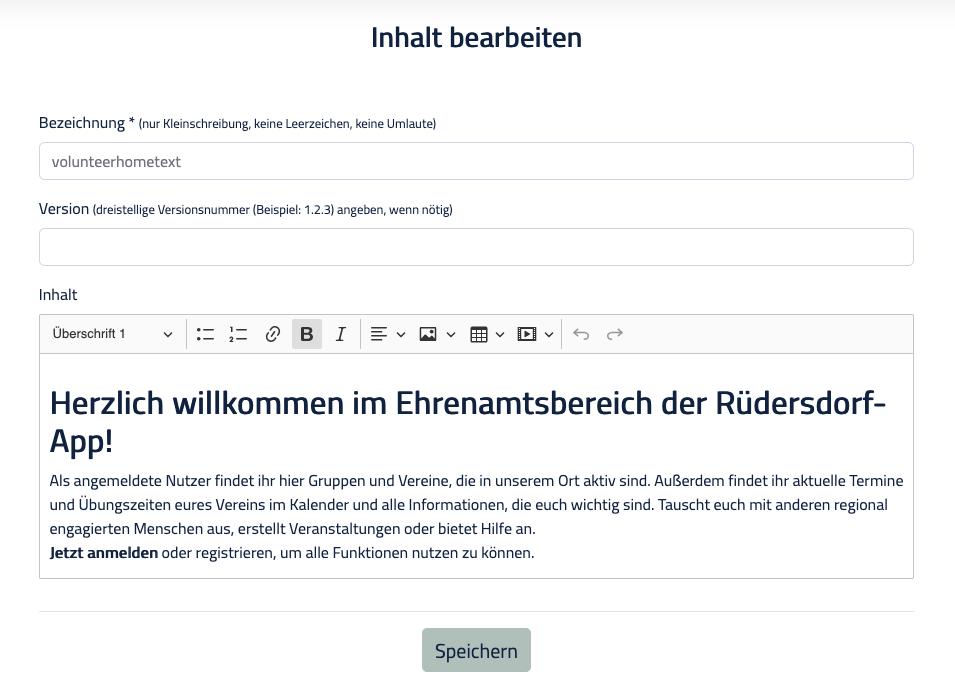Click the Speichern button
Image resolution: width=955 pixels, height=696 pixels.
tap(476, 649)
